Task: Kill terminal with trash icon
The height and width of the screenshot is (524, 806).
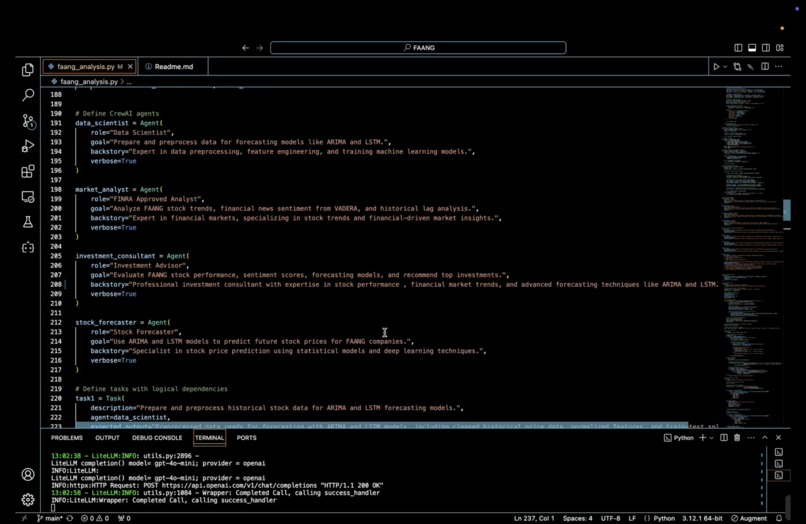Action: click(x=737, y=438)
